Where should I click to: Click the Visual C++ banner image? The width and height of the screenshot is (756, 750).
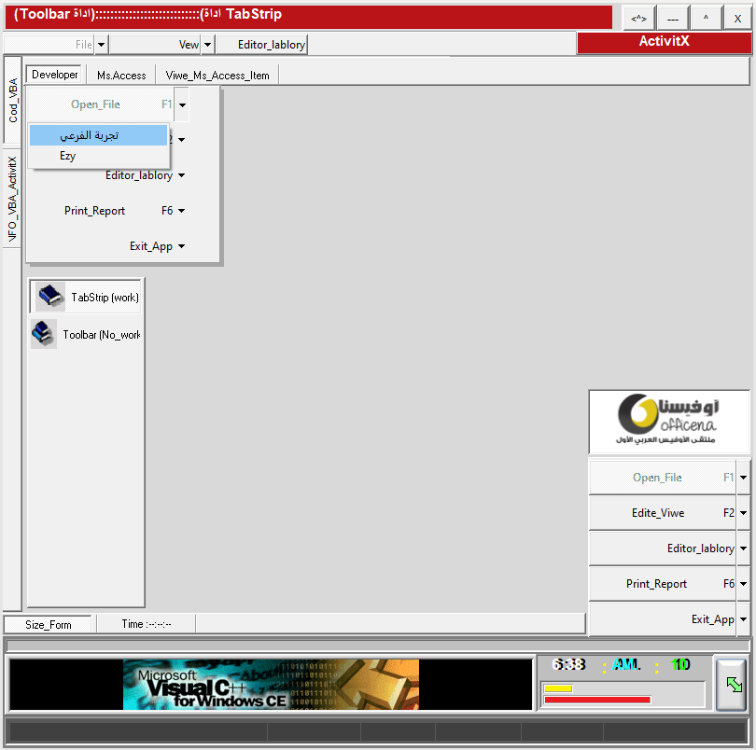270,684
